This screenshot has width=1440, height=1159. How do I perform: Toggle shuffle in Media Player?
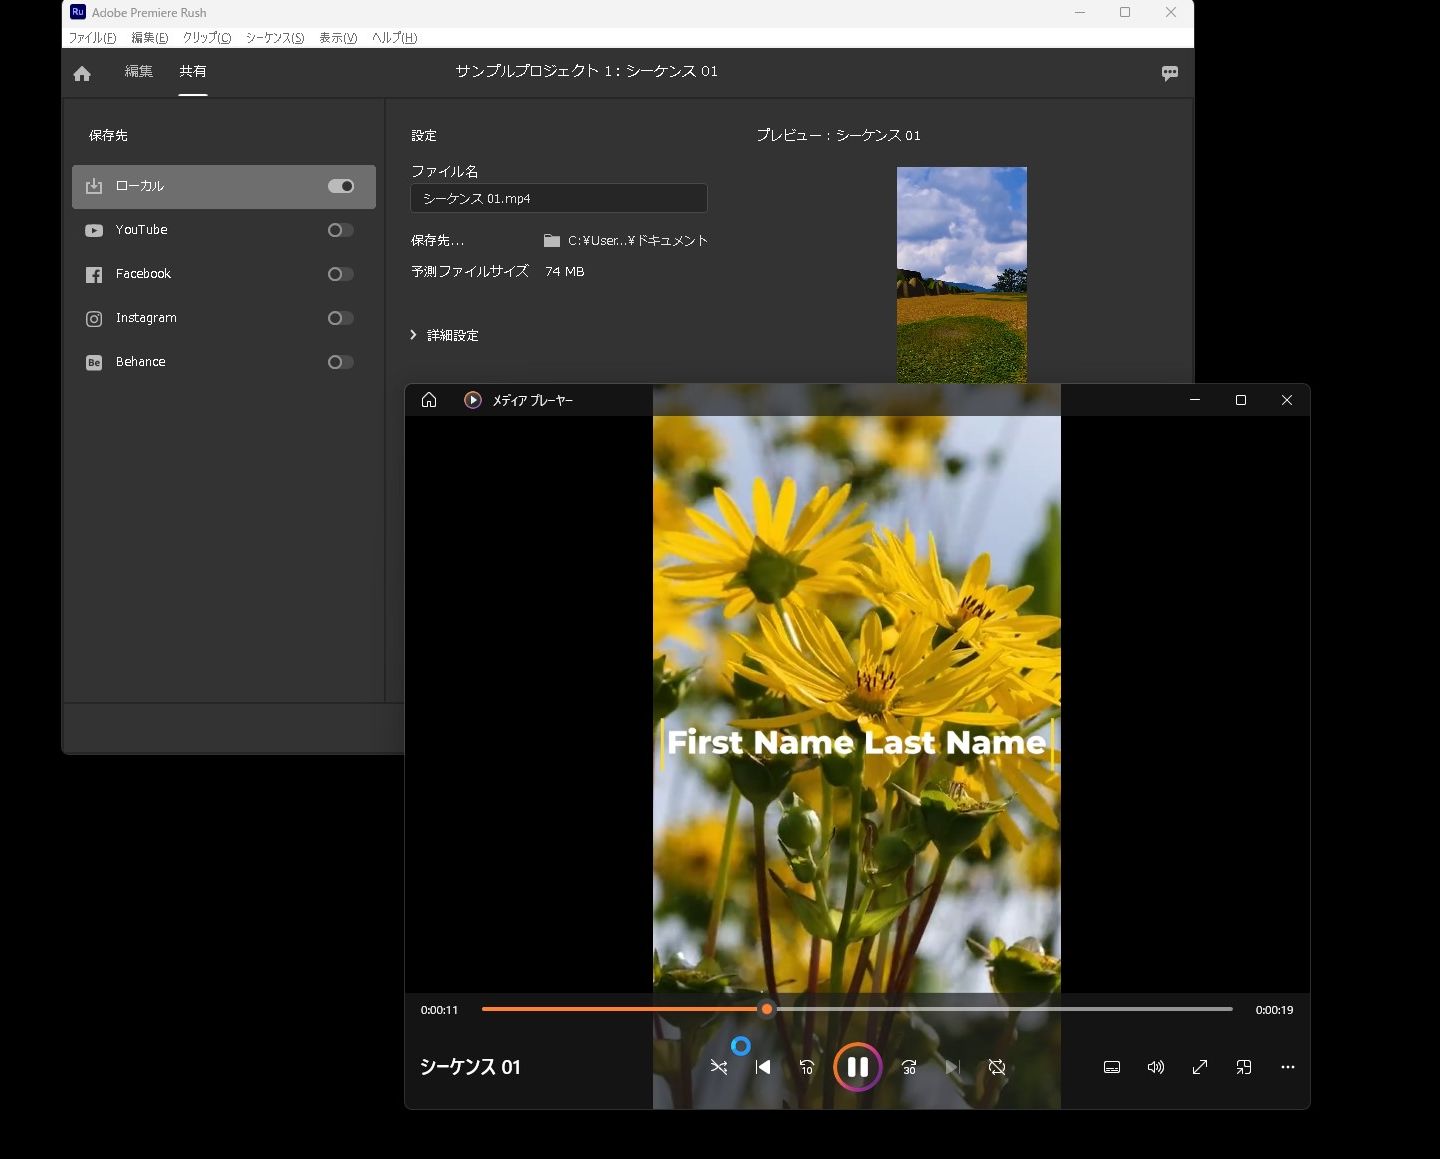point(719,1067)
